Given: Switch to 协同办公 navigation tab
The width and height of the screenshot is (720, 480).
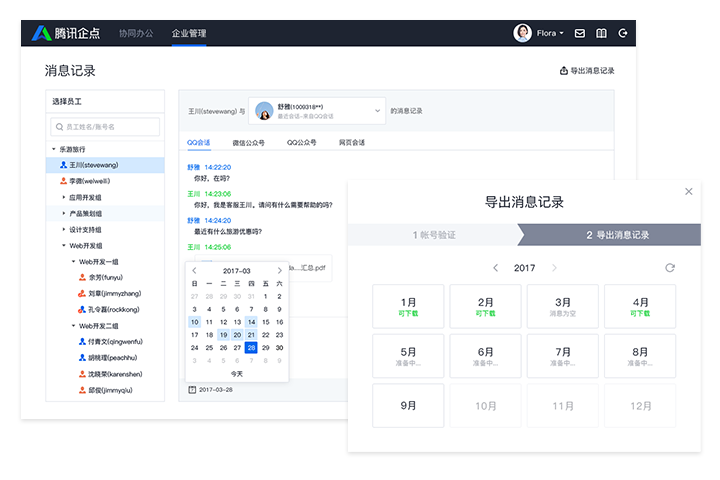Looking at the screenshot, I should point(136,33).
